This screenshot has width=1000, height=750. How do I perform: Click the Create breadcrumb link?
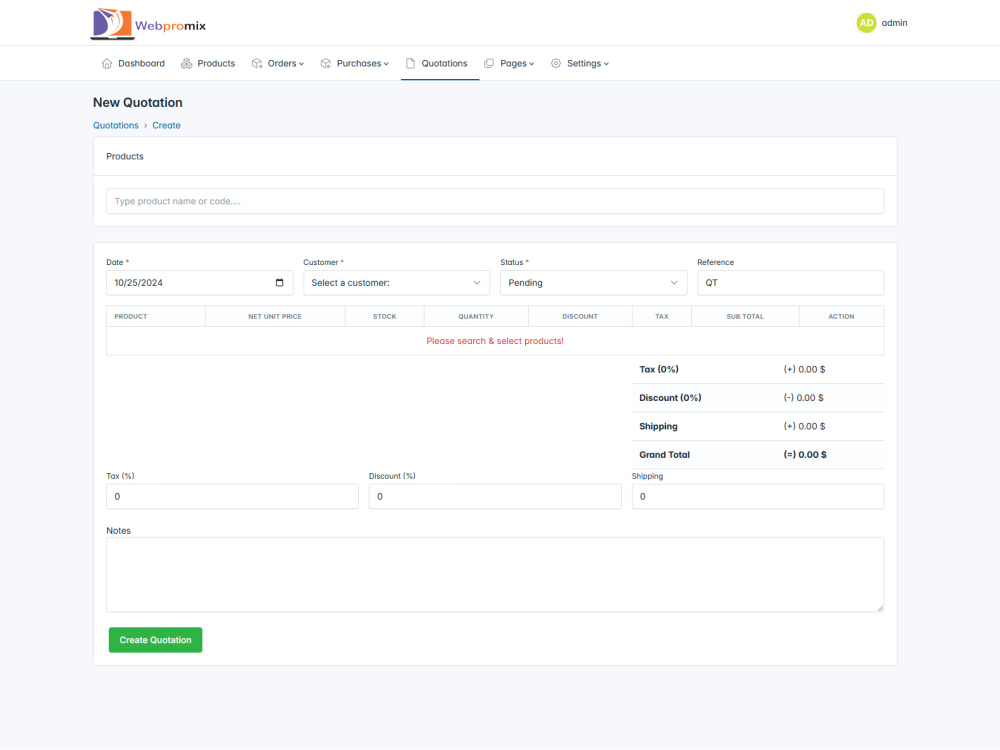(166, 125)
